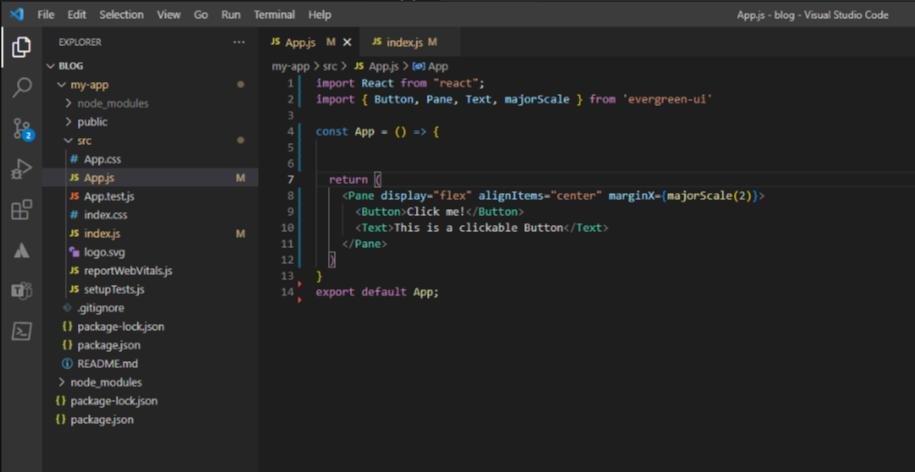
Task: Open the Extensions view icon
Action: tap(21, 210)
